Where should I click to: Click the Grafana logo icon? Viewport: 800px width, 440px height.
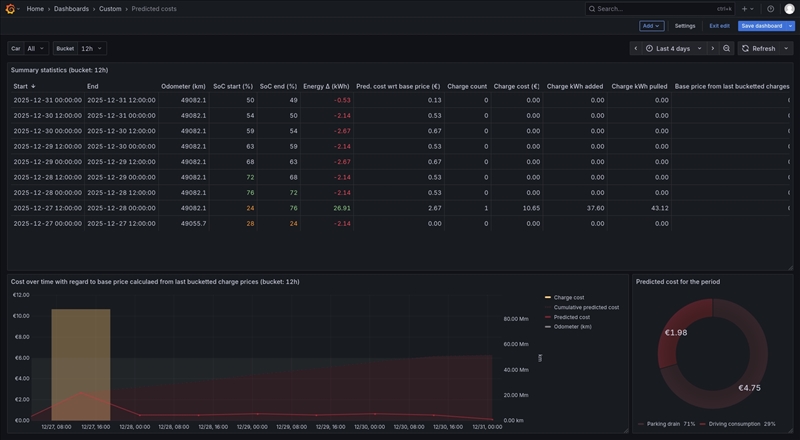pos(12,8)
